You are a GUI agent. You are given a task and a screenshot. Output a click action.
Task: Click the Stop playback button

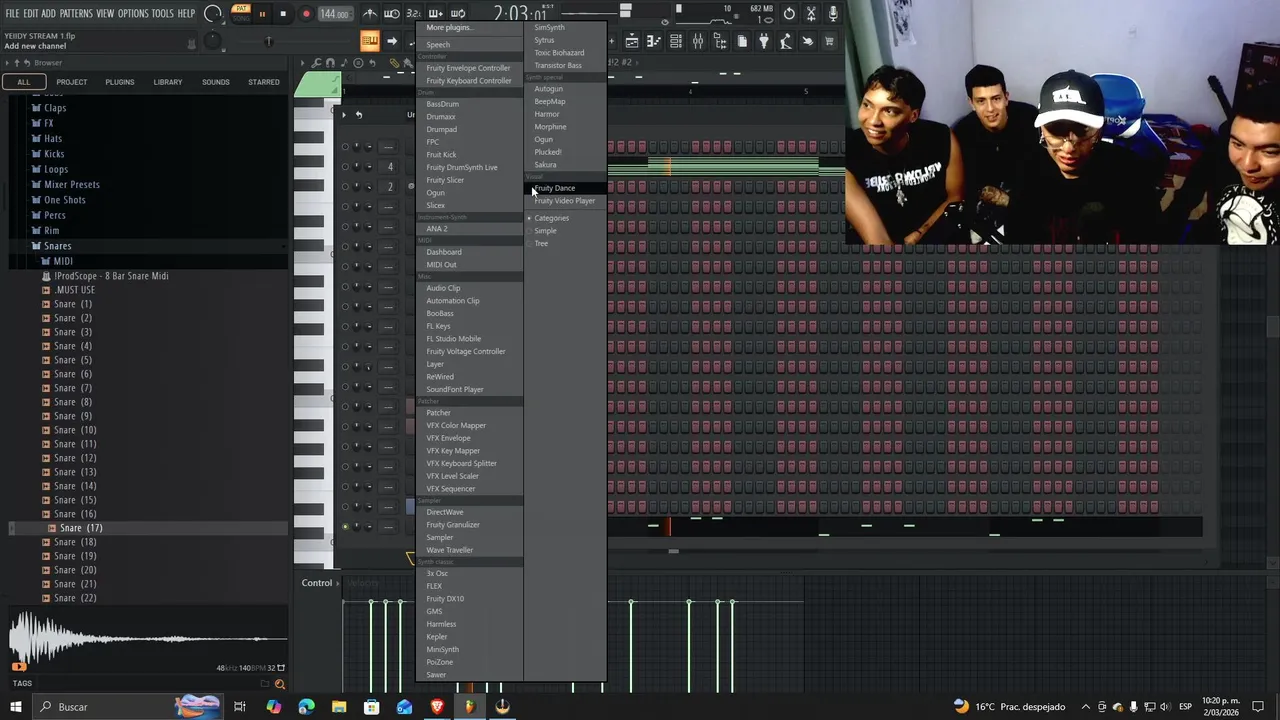tap(283, 14)
